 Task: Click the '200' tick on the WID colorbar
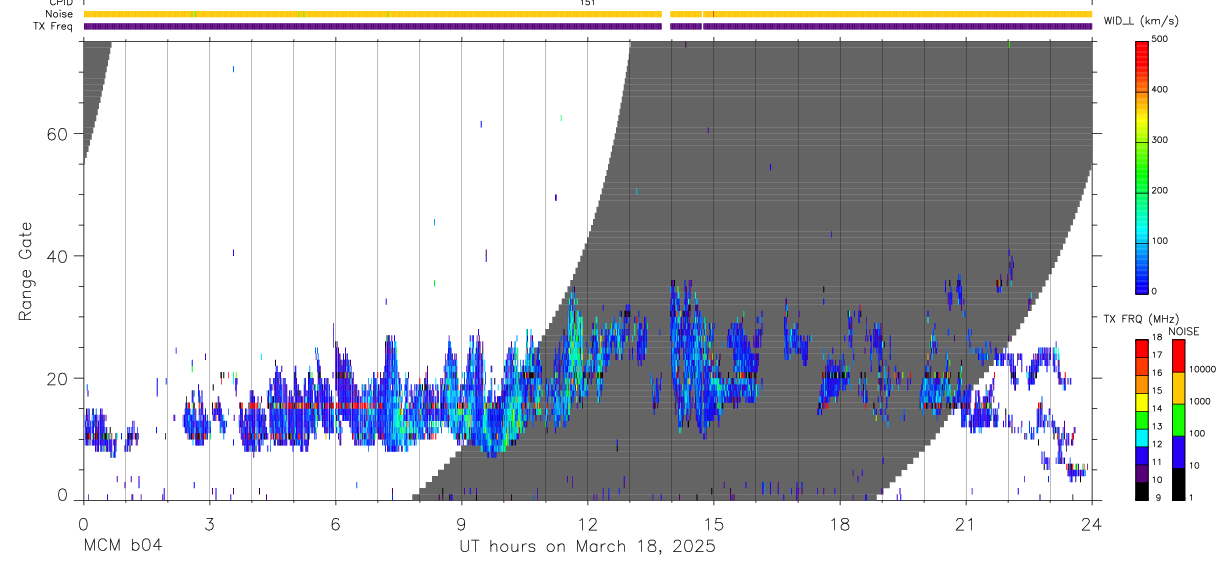[1161, 190]
